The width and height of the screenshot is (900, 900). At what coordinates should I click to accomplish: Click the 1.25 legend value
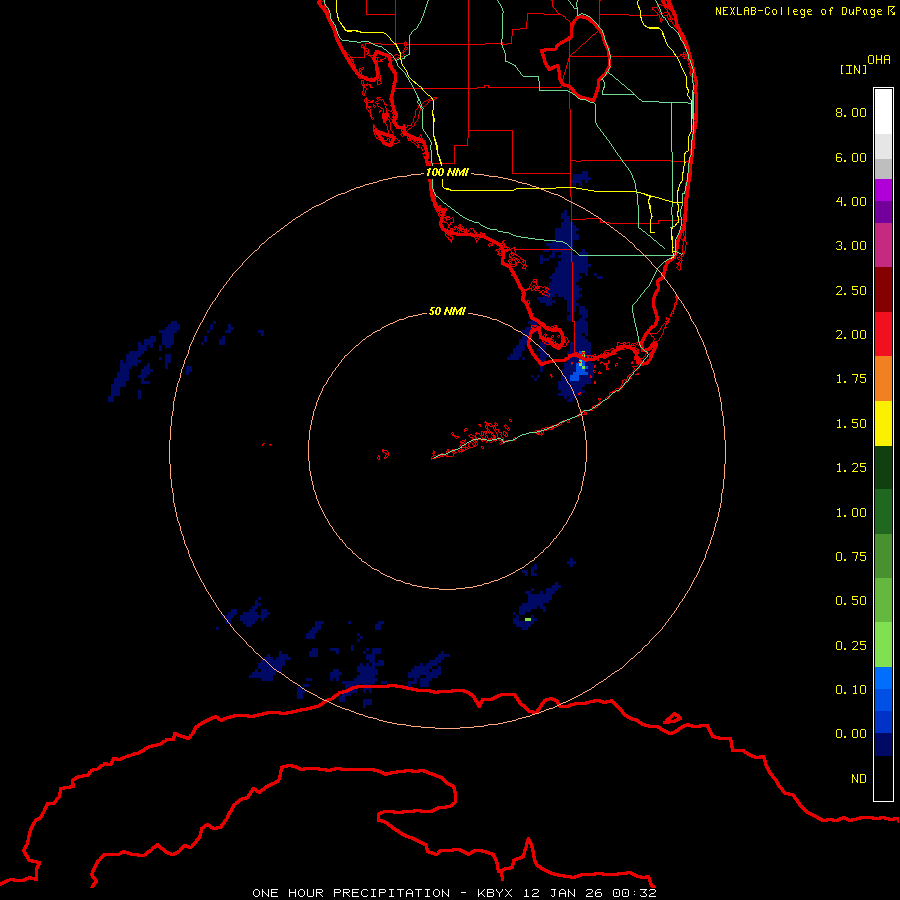tap(851, 468)
